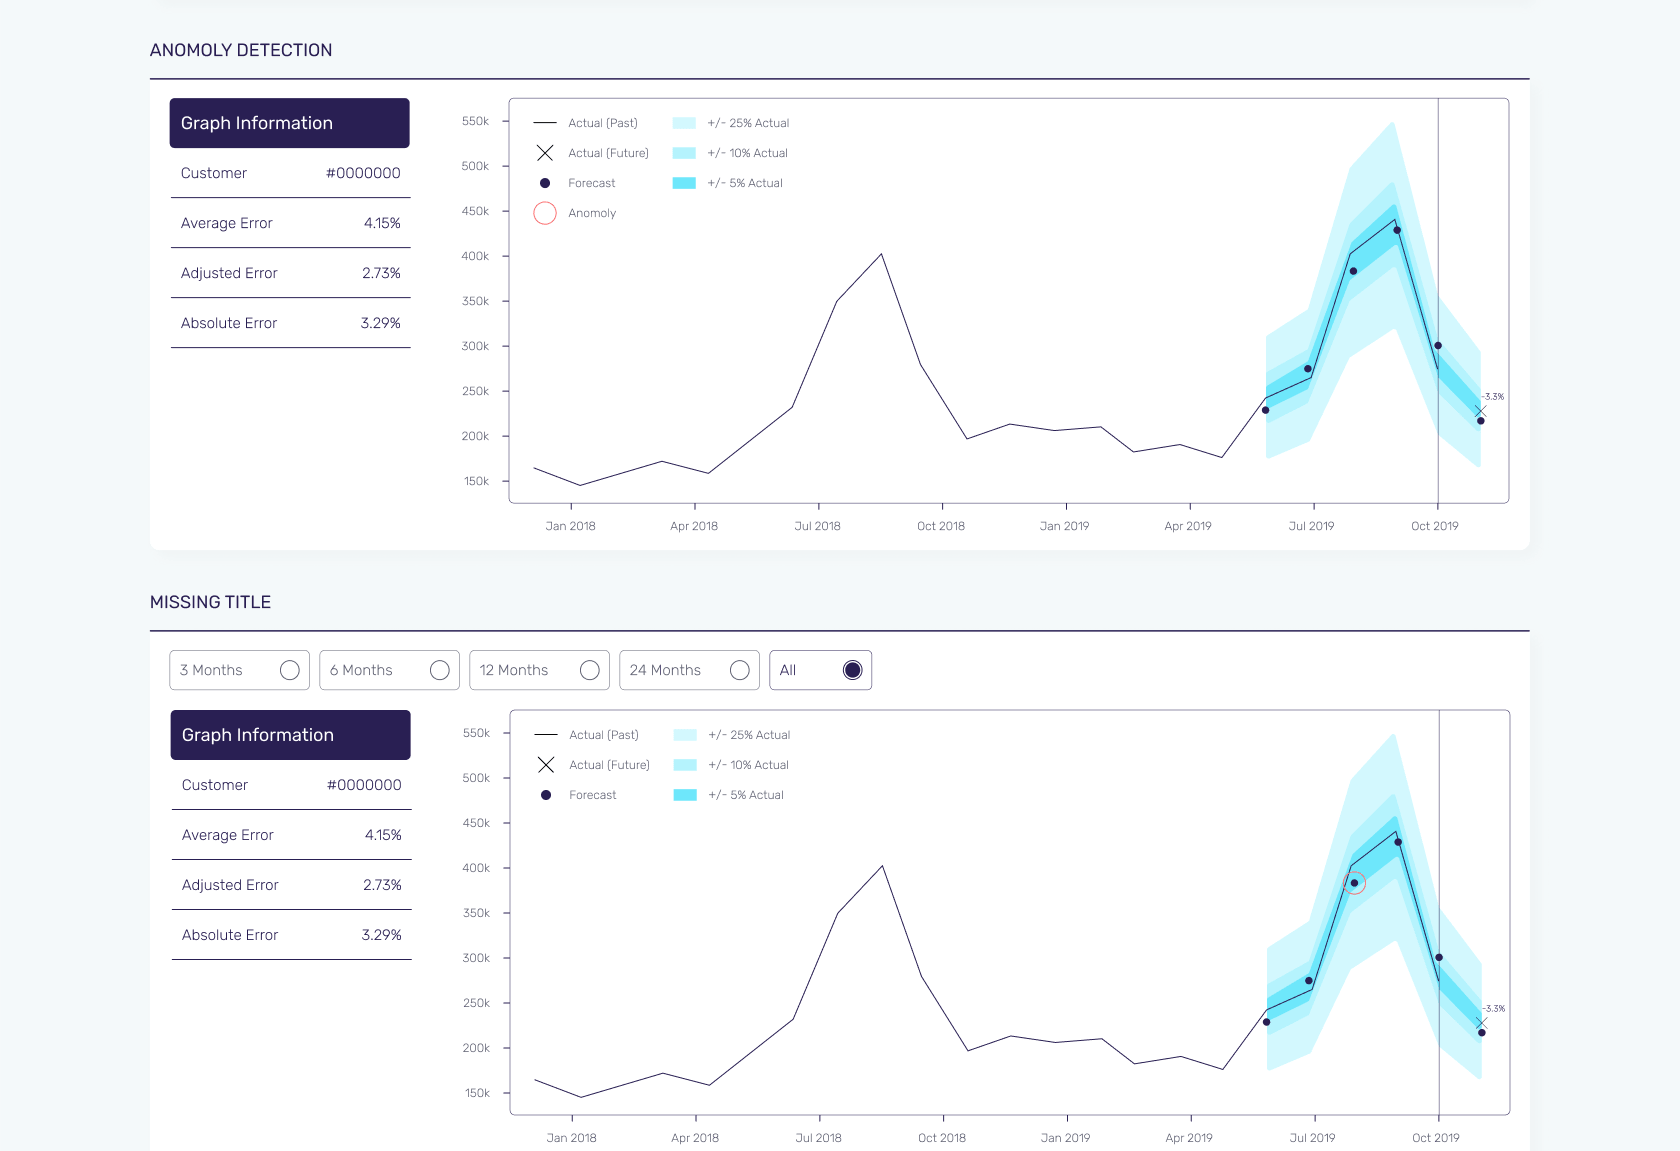Click the 550k axis label in top chart
Screen dimensions: 1680x1151
[x=475, y=121]
